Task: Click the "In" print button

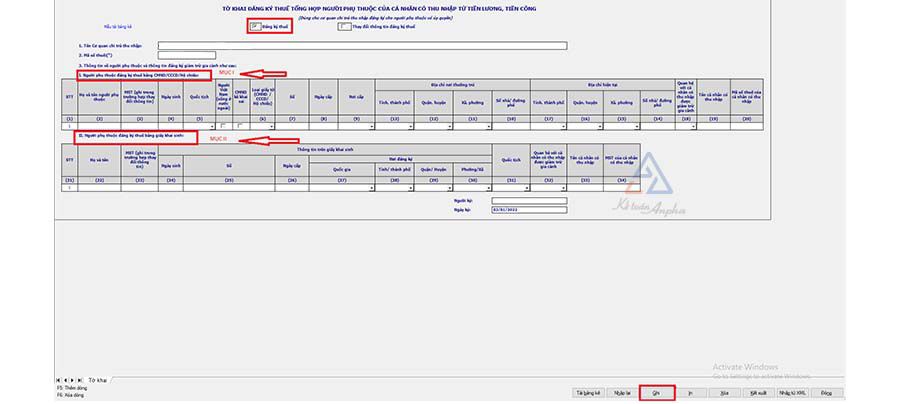Action: [691, 393]
